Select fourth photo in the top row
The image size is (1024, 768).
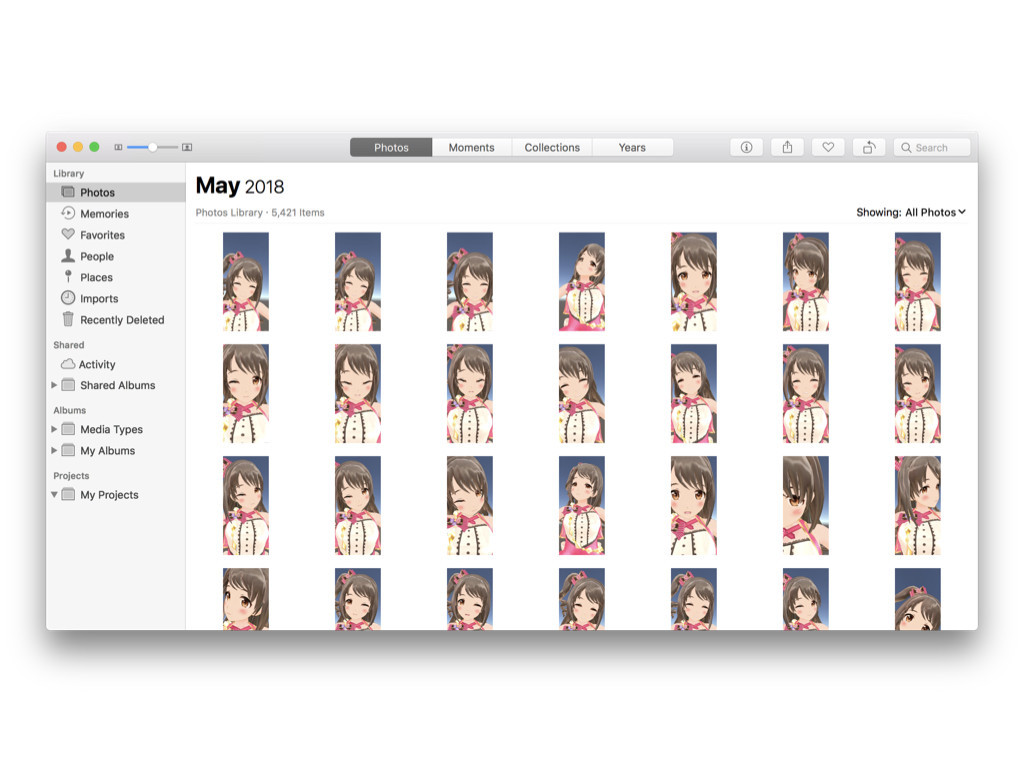(582, 281)
